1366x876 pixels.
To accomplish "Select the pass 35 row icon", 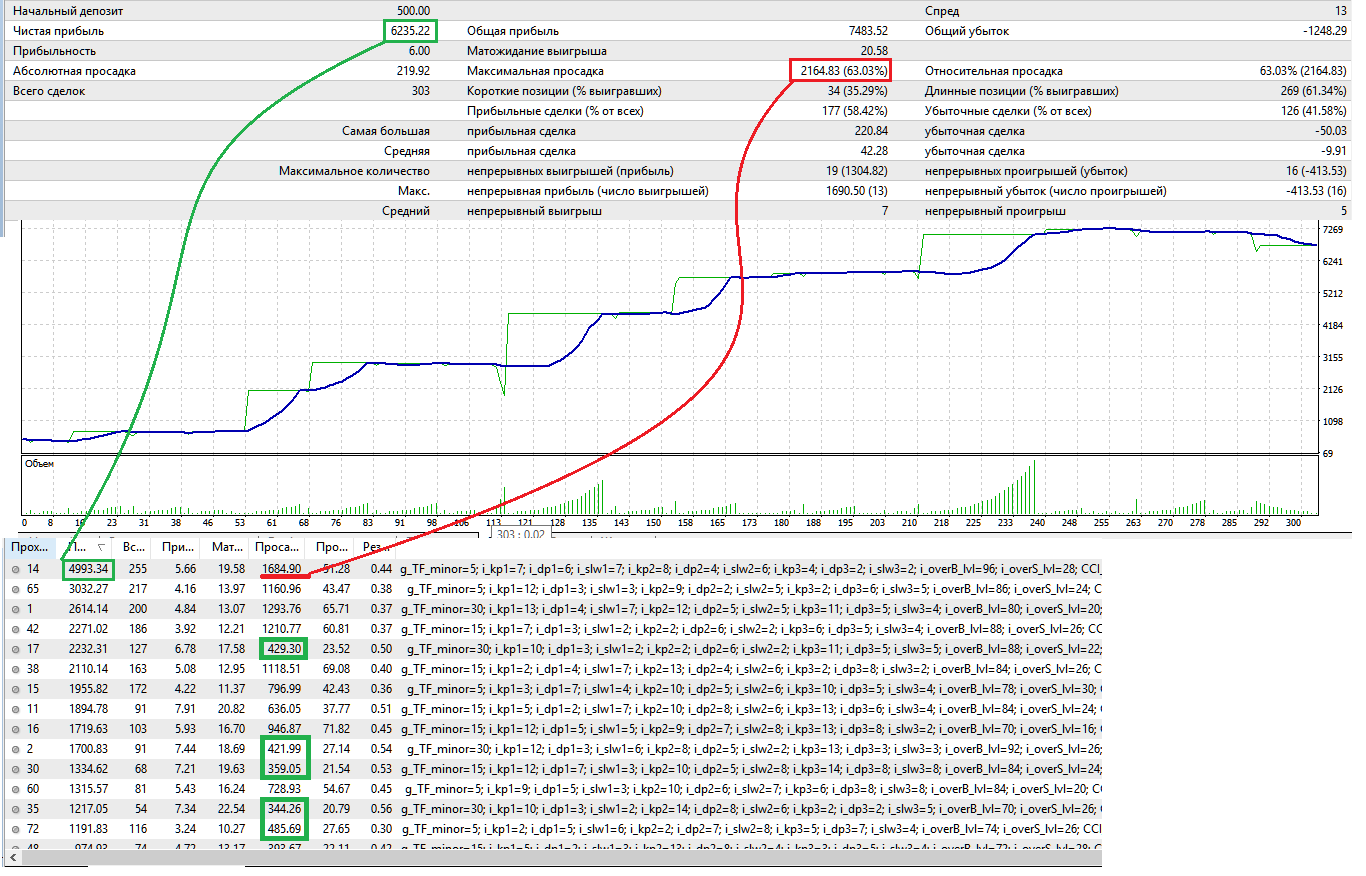I will tap(15, 808).
